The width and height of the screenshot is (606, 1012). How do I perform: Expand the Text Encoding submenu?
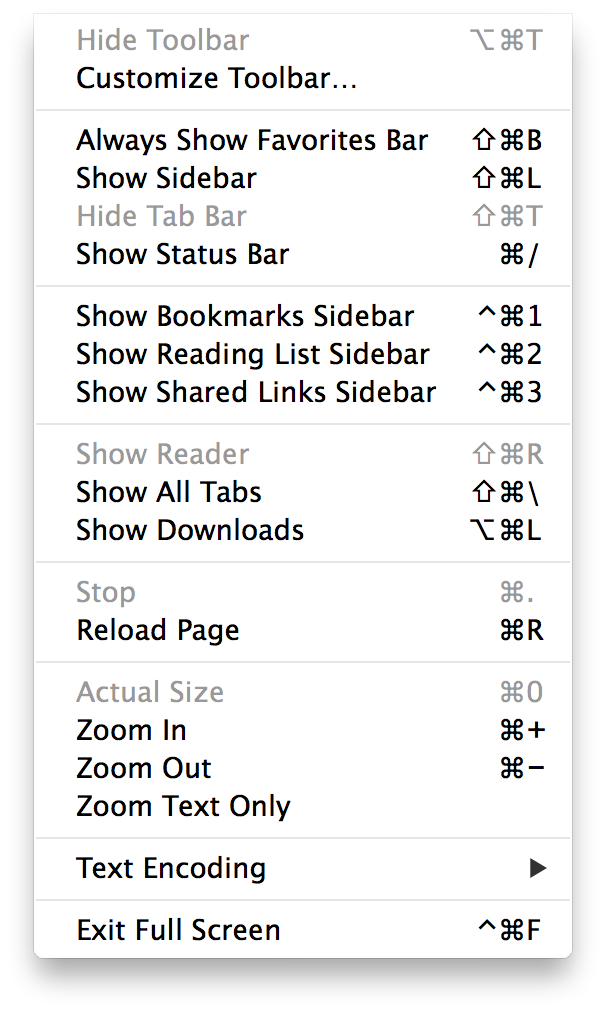click(171, 868)
